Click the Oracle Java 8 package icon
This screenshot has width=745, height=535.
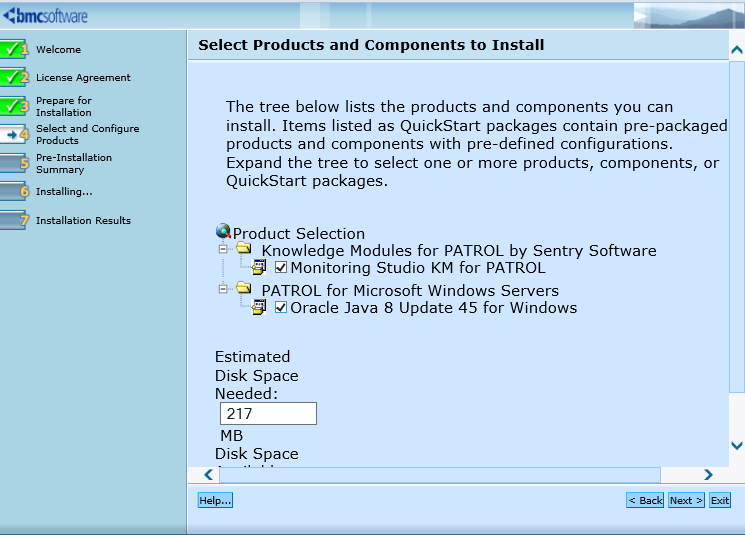click(259, 307)
